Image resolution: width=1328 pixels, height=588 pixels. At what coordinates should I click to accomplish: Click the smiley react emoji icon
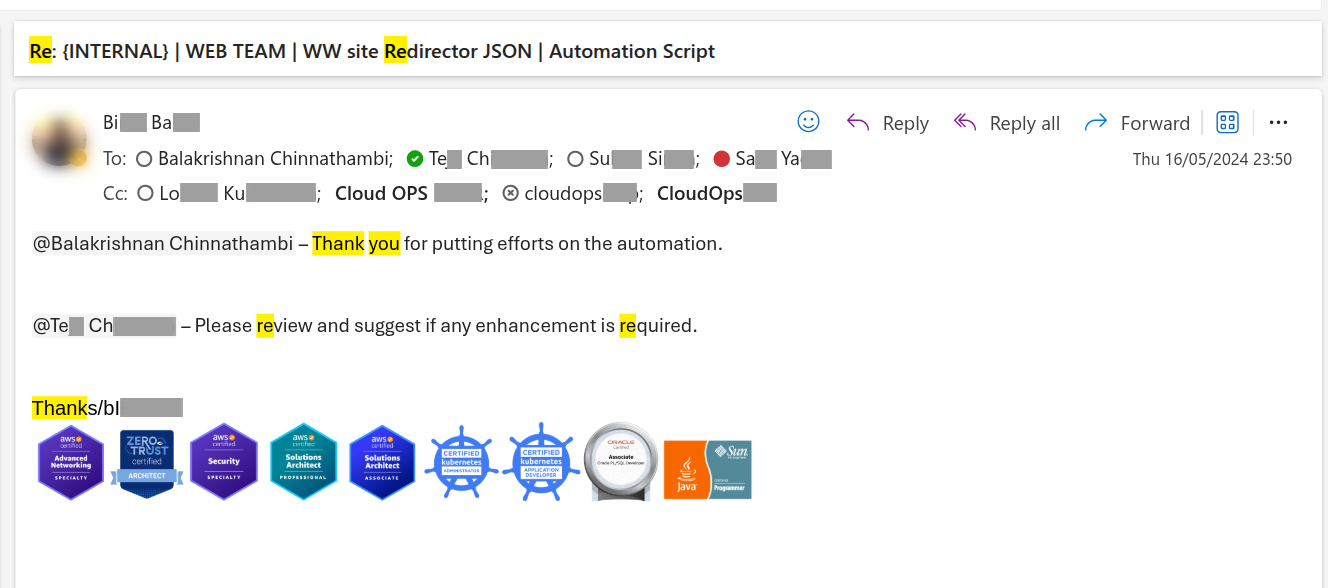tap(808, 122)
